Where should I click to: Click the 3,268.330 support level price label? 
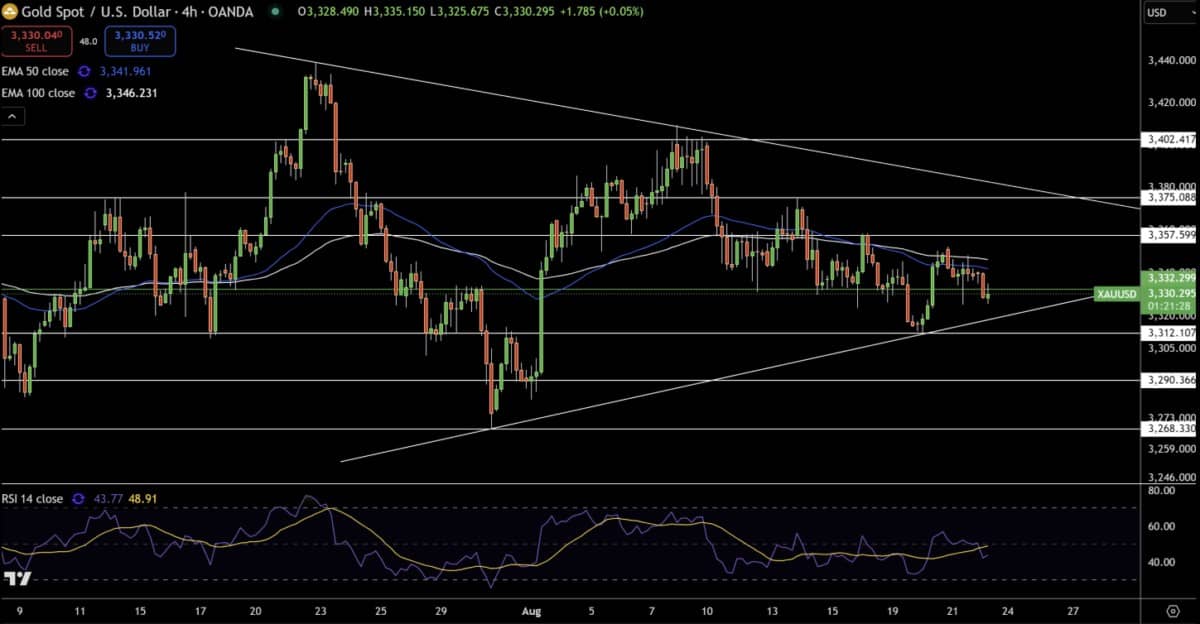(x=1168, y=429)
